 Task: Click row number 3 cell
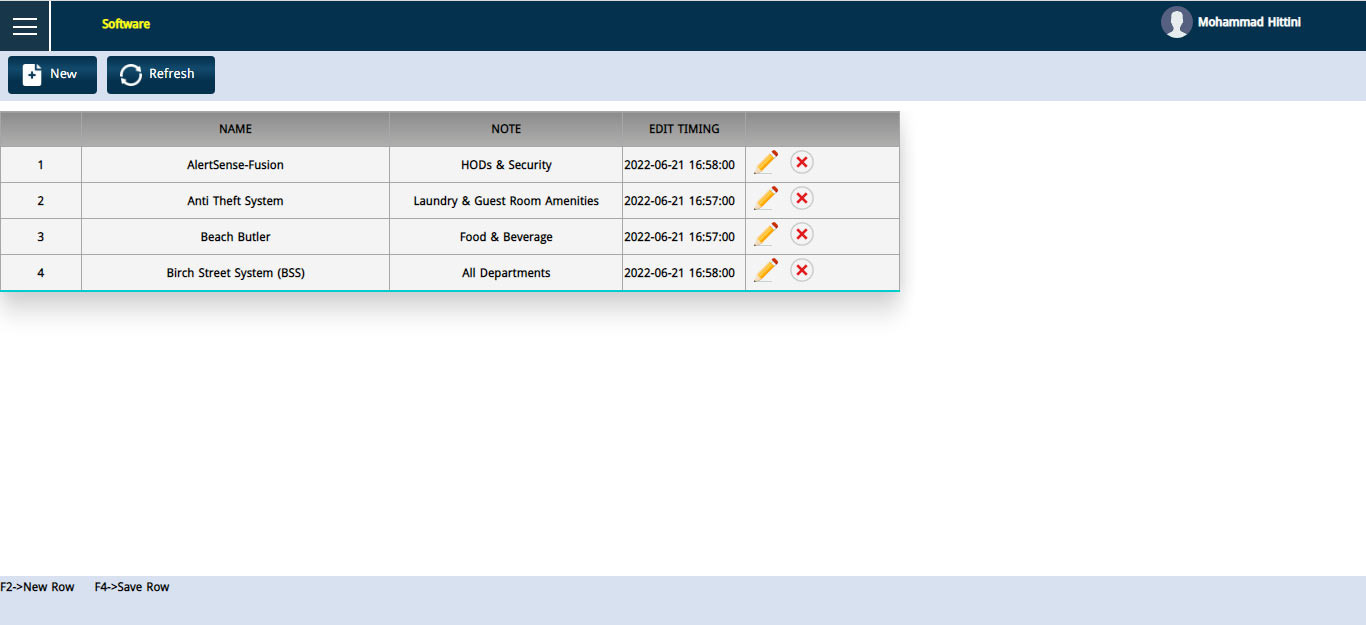tap(41, 237)
